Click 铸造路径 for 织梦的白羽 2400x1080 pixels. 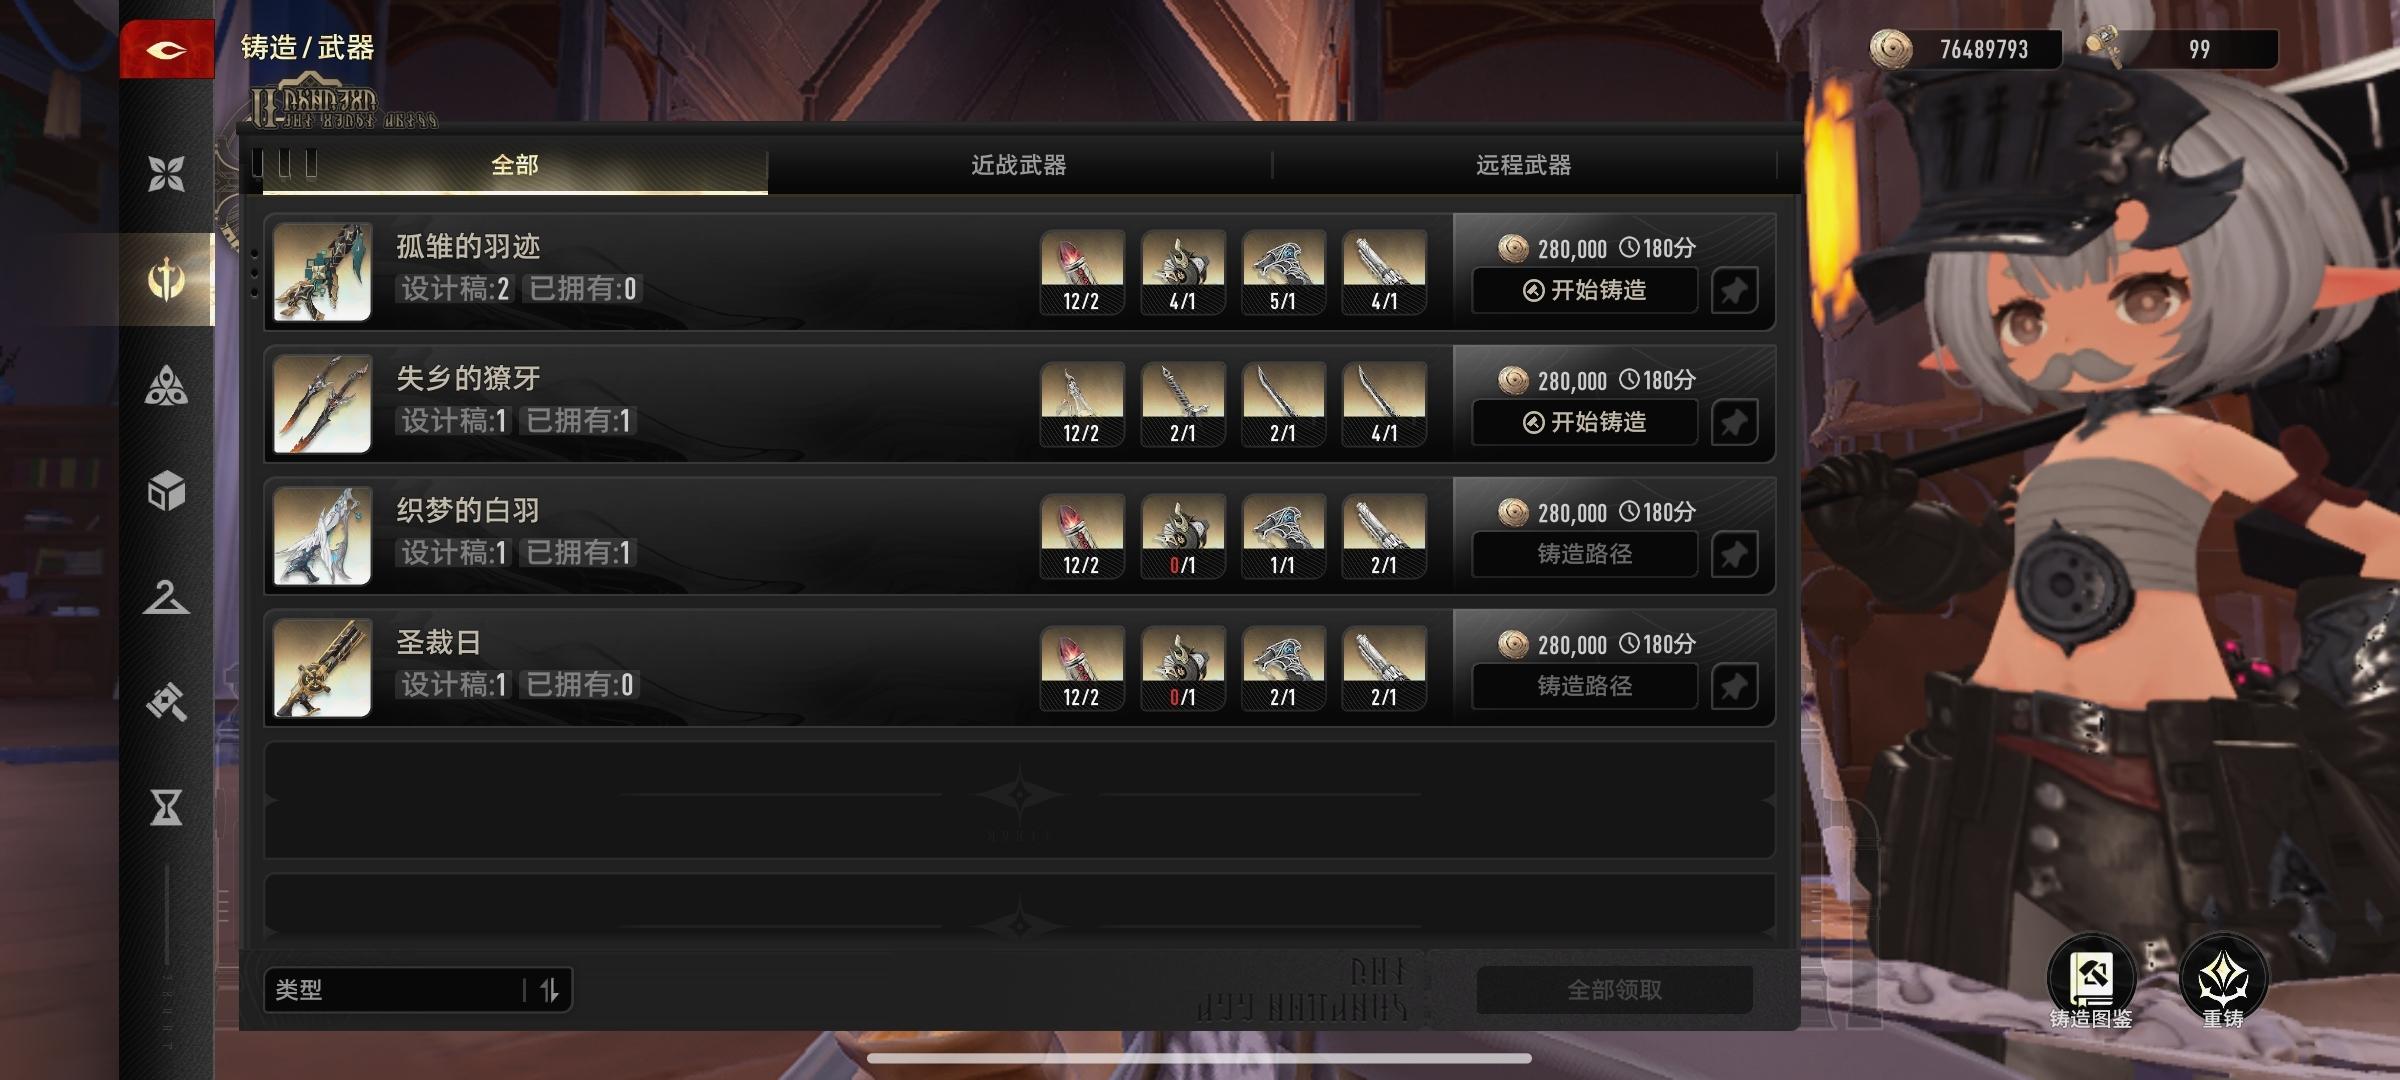[1585, 554]
